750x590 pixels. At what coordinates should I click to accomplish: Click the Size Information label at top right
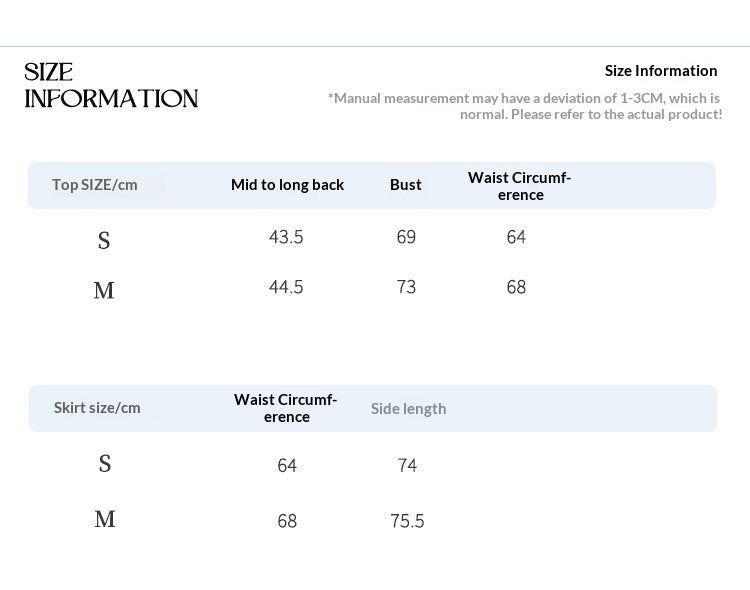(x=661, y=71)
